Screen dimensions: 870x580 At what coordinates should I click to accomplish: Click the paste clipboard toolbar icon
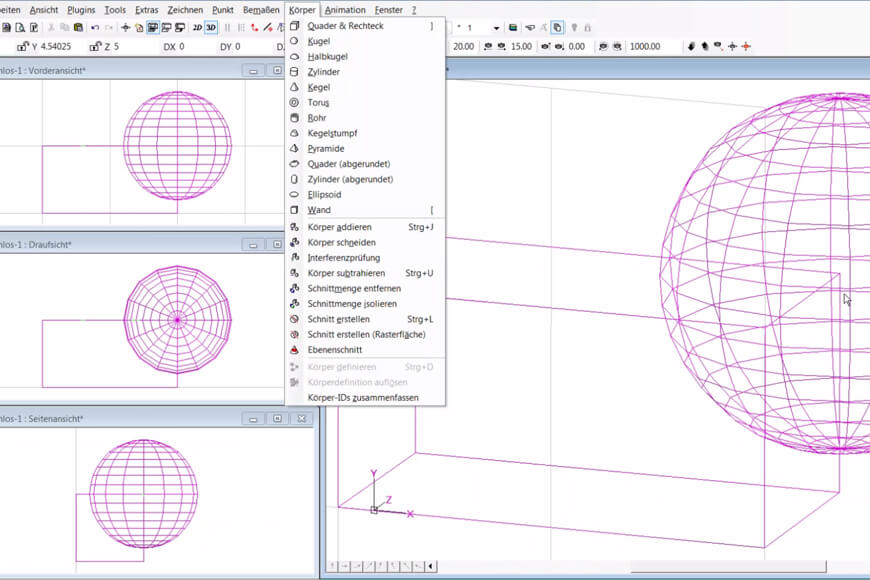[78, 28]
